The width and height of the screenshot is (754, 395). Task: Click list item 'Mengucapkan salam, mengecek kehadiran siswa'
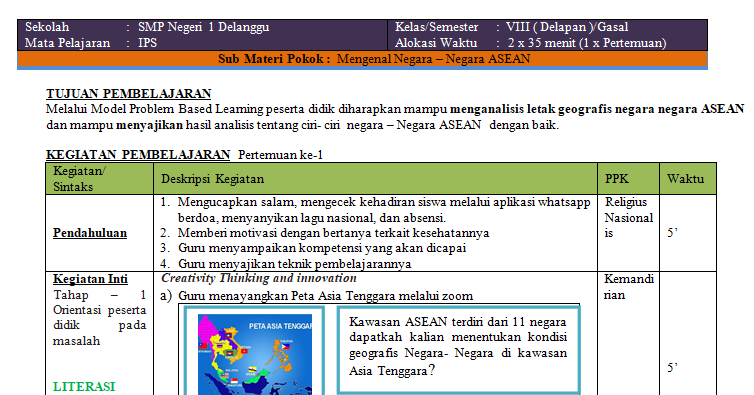click(384, 210)
